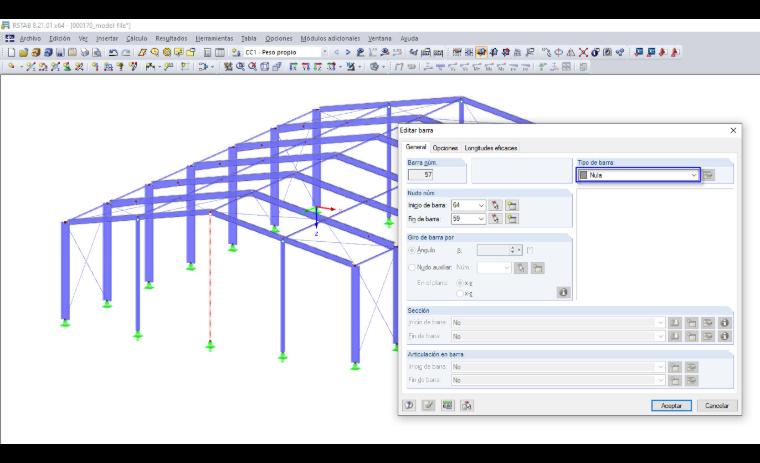Click the selected red dashed bar in model
760x463 pixels.
tap(210, 276)
